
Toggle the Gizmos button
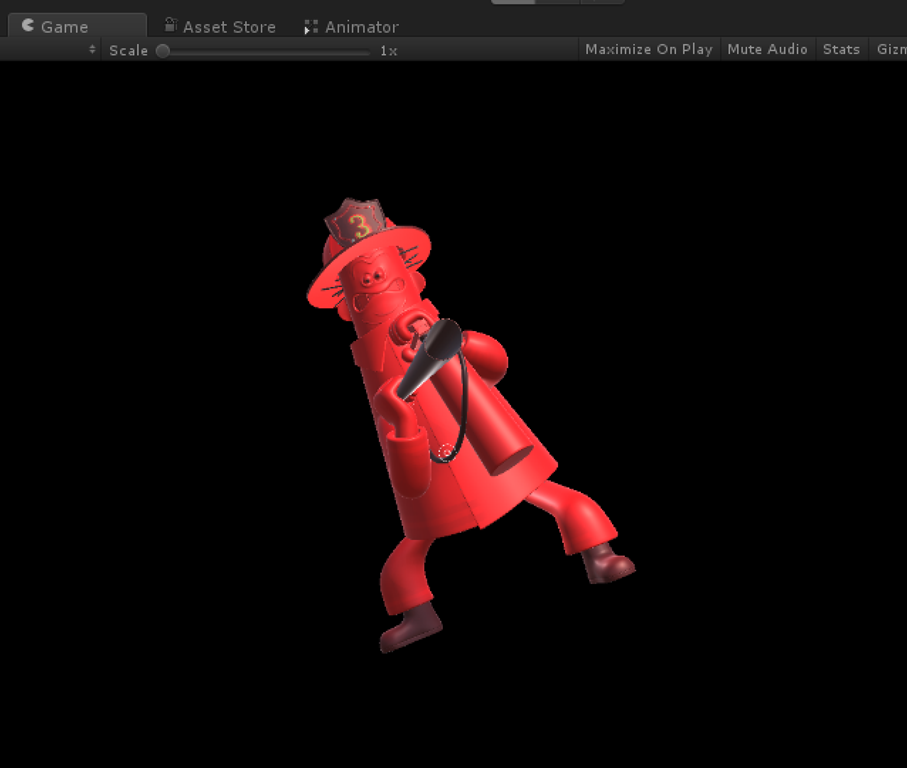tap(888, 50)
